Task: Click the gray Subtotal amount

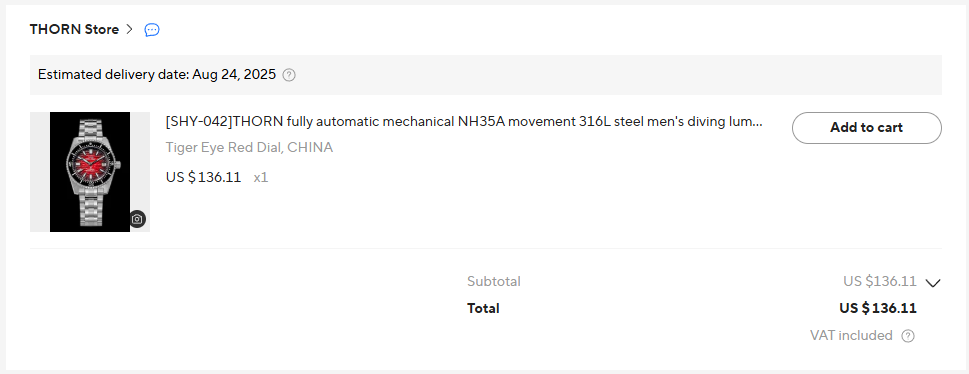Action: 879,281
